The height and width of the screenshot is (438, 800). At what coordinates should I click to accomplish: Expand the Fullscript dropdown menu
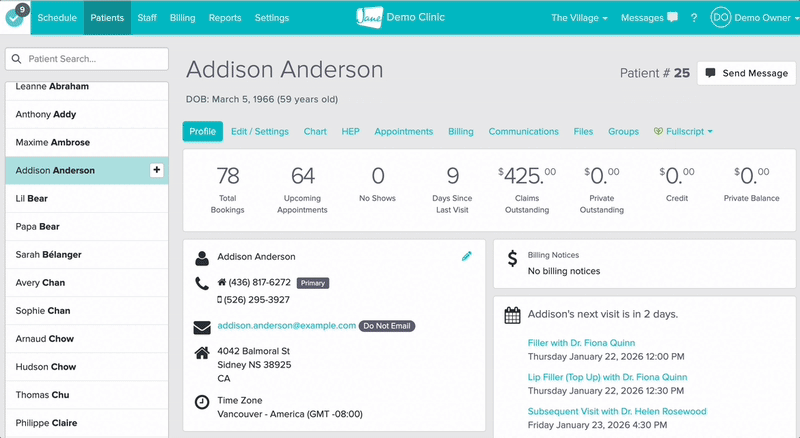tap(683, 132)
